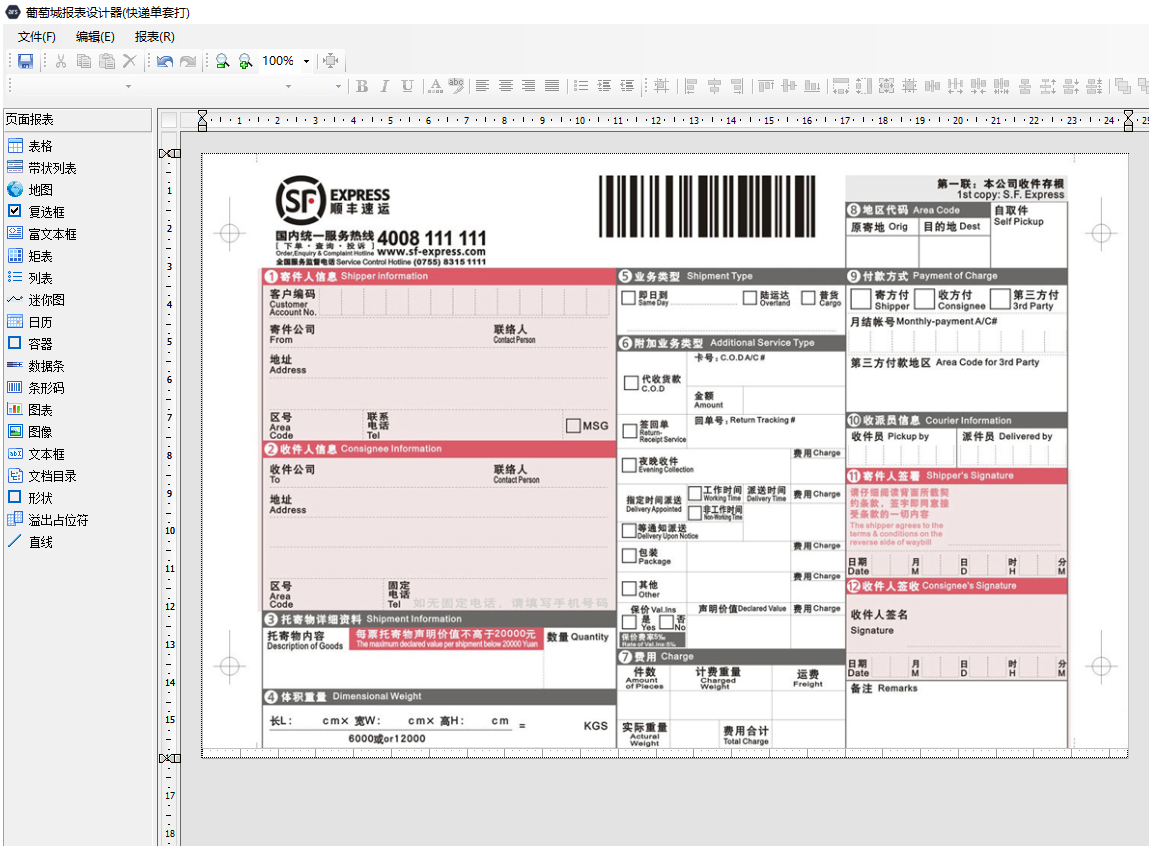Select the 日历 calendar tool
This screenshot has width=1152, height=849.
pyautogui.click(x=30, y=322)
